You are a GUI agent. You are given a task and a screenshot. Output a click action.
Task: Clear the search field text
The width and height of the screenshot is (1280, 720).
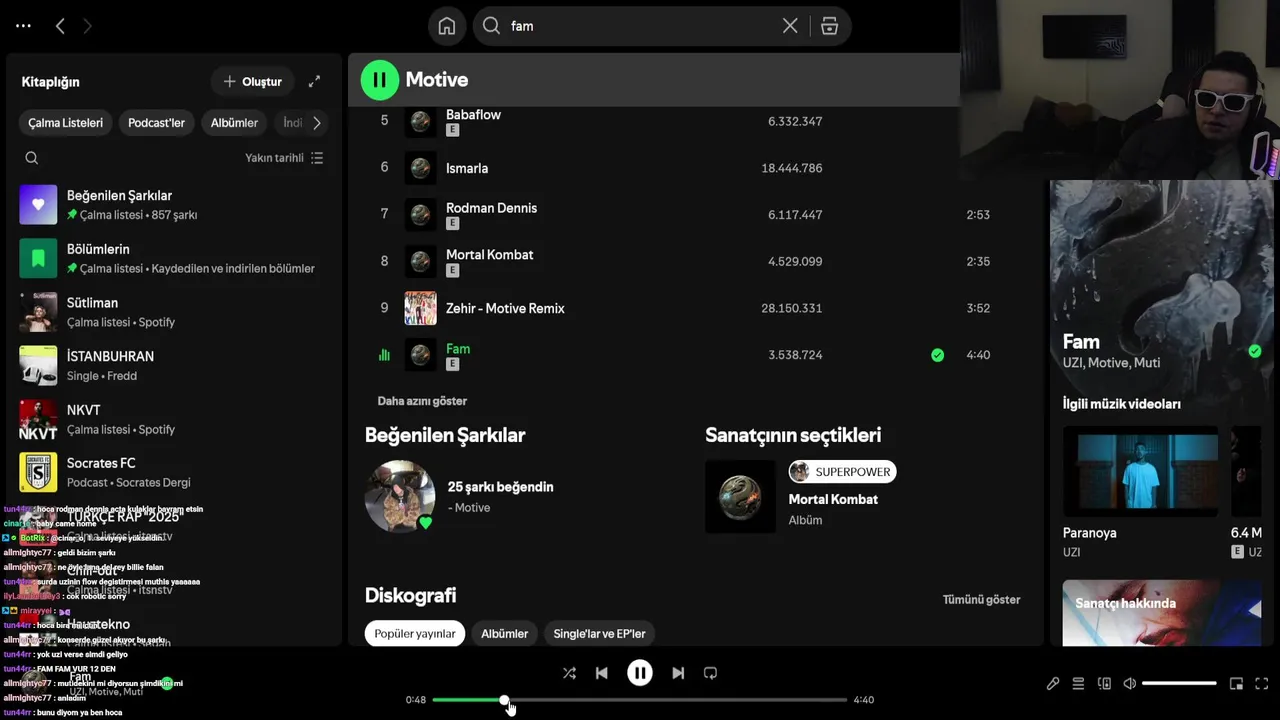pyautogui.click(x=790, y=26)
